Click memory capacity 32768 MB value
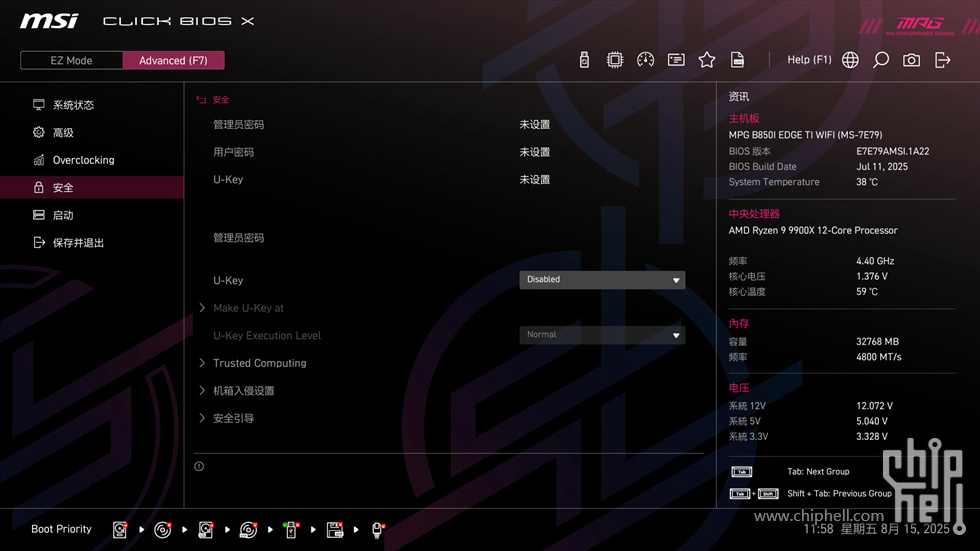This screenshot has width=980, height=551. point(878,342)
